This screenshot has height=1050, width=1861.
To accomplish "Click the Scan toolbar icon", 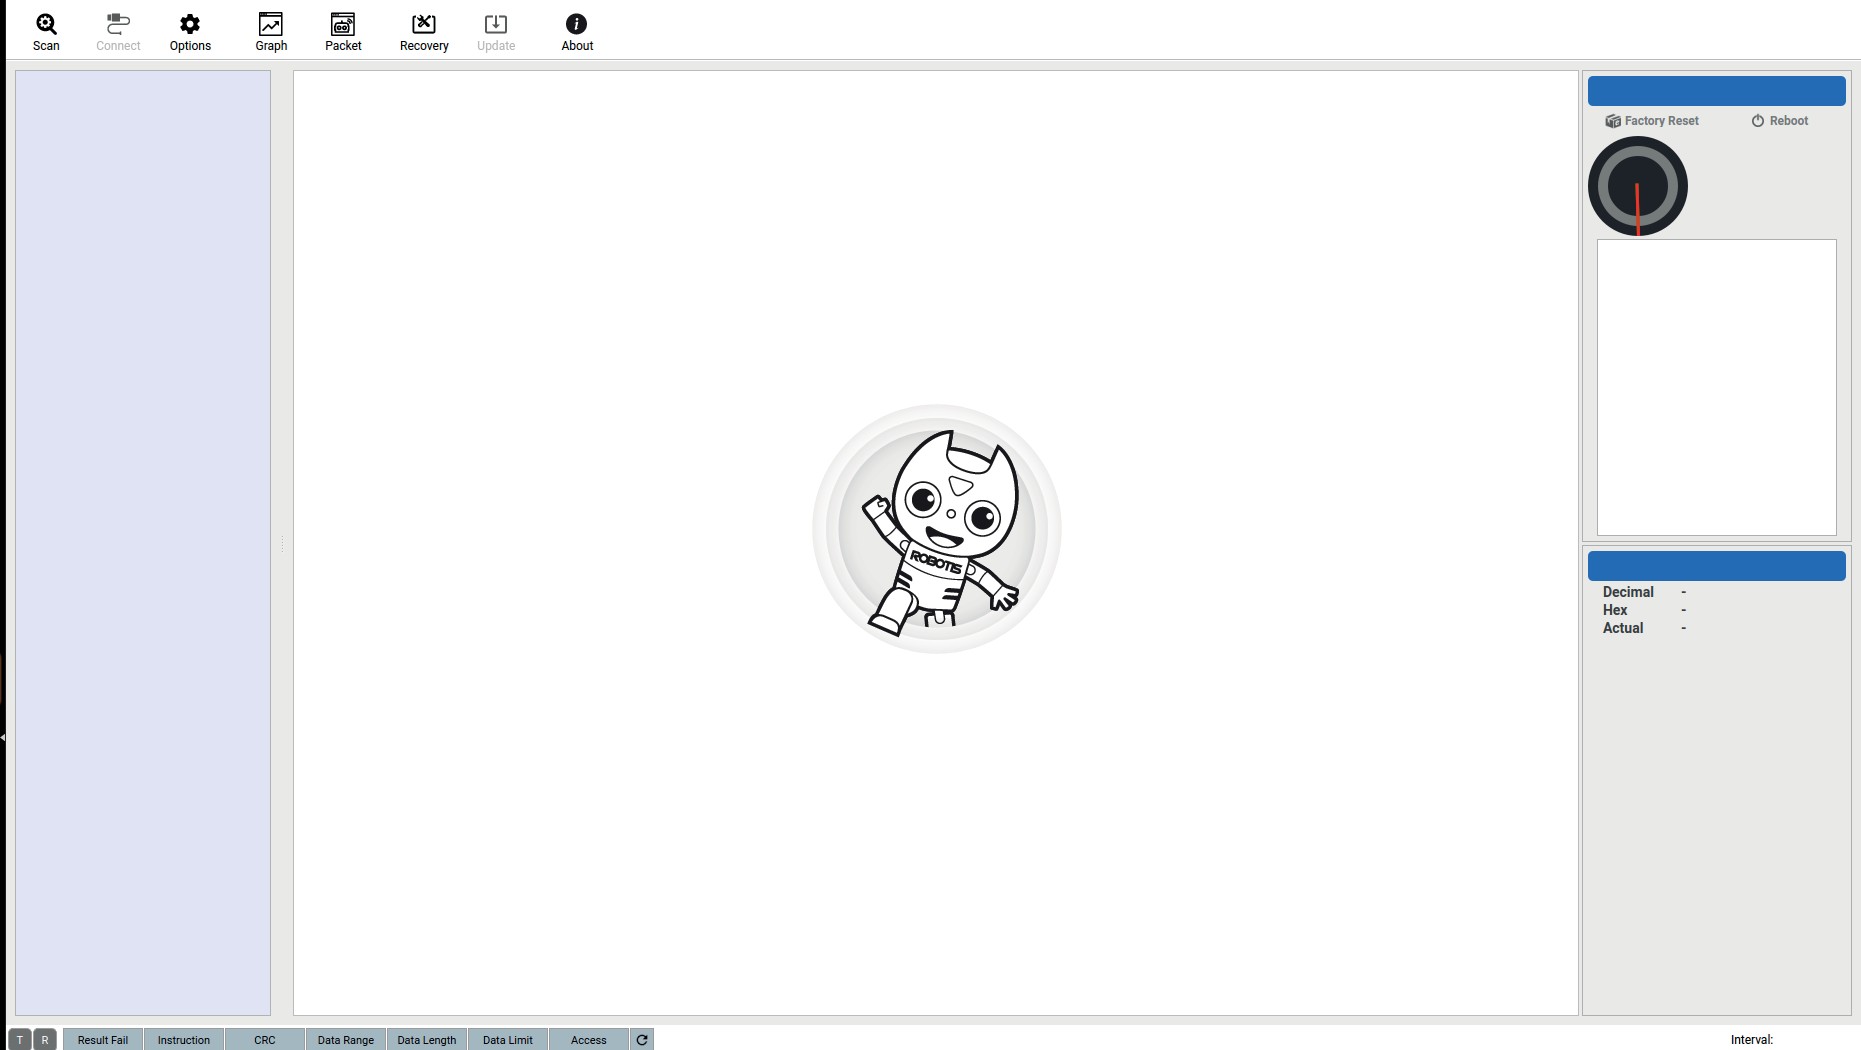I will (x=46, y=31).
